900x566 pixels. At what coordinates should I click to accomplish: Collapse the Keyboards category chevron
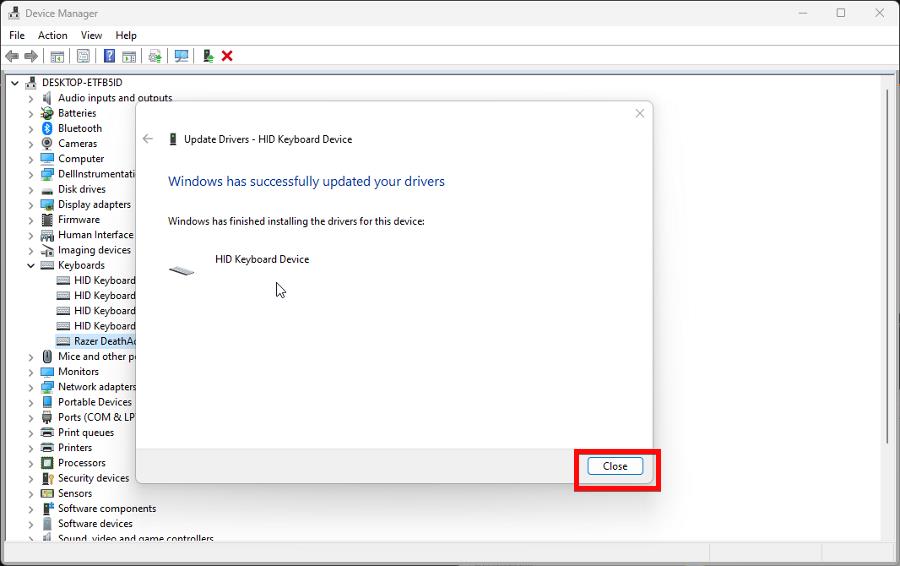[x=31, y=265]
